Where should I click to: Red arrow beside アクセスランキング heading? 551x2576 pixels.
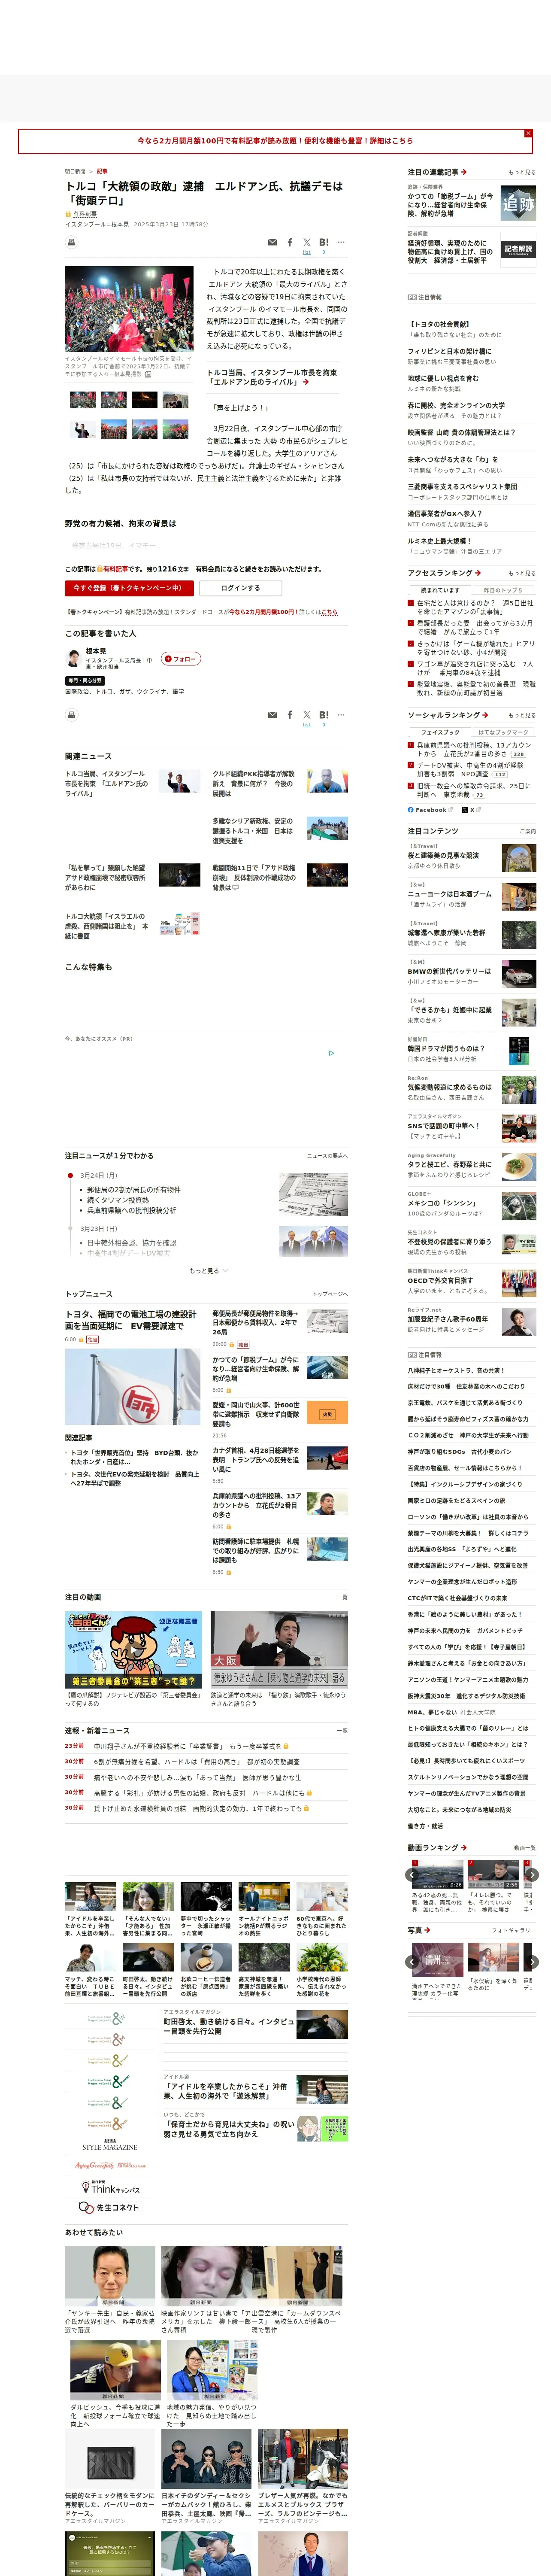pos(478,573)
